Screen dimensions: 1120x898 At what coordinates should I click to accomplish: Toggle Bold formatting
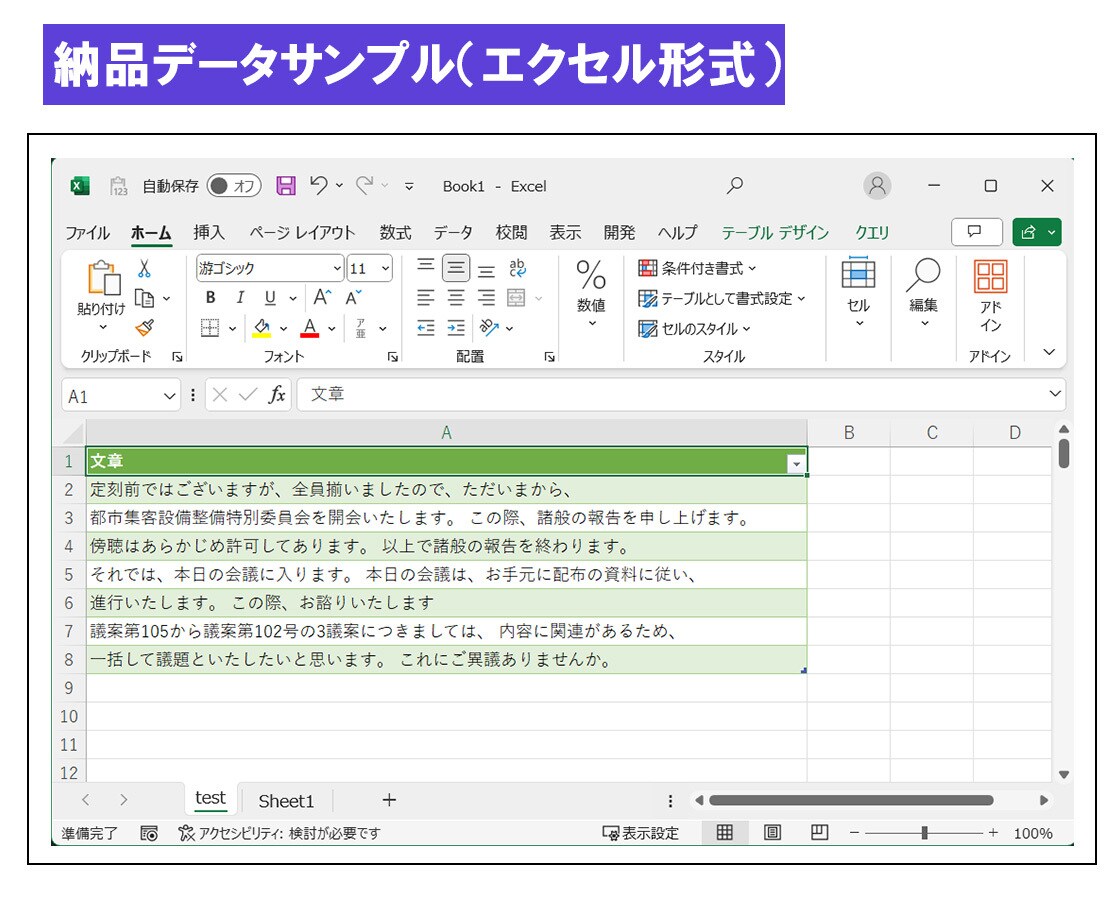coord(211,297)
